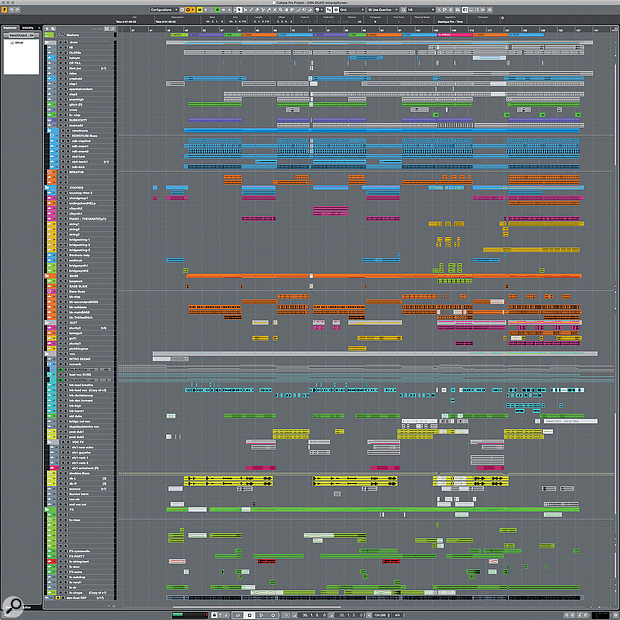Click the tempo value on the transport bar
Image resolution: width=620 pixels, height=620 pixels.
380,615
